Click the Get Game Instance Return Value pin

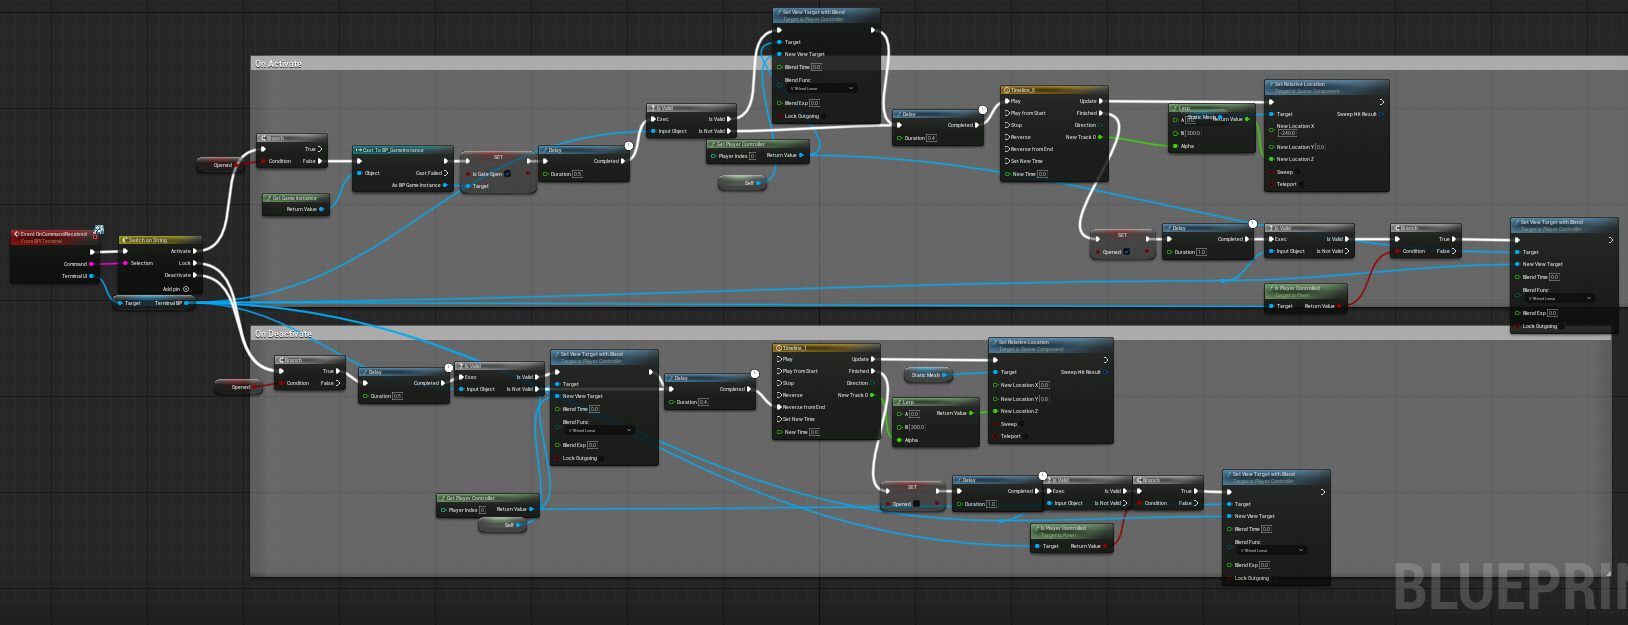321,209
